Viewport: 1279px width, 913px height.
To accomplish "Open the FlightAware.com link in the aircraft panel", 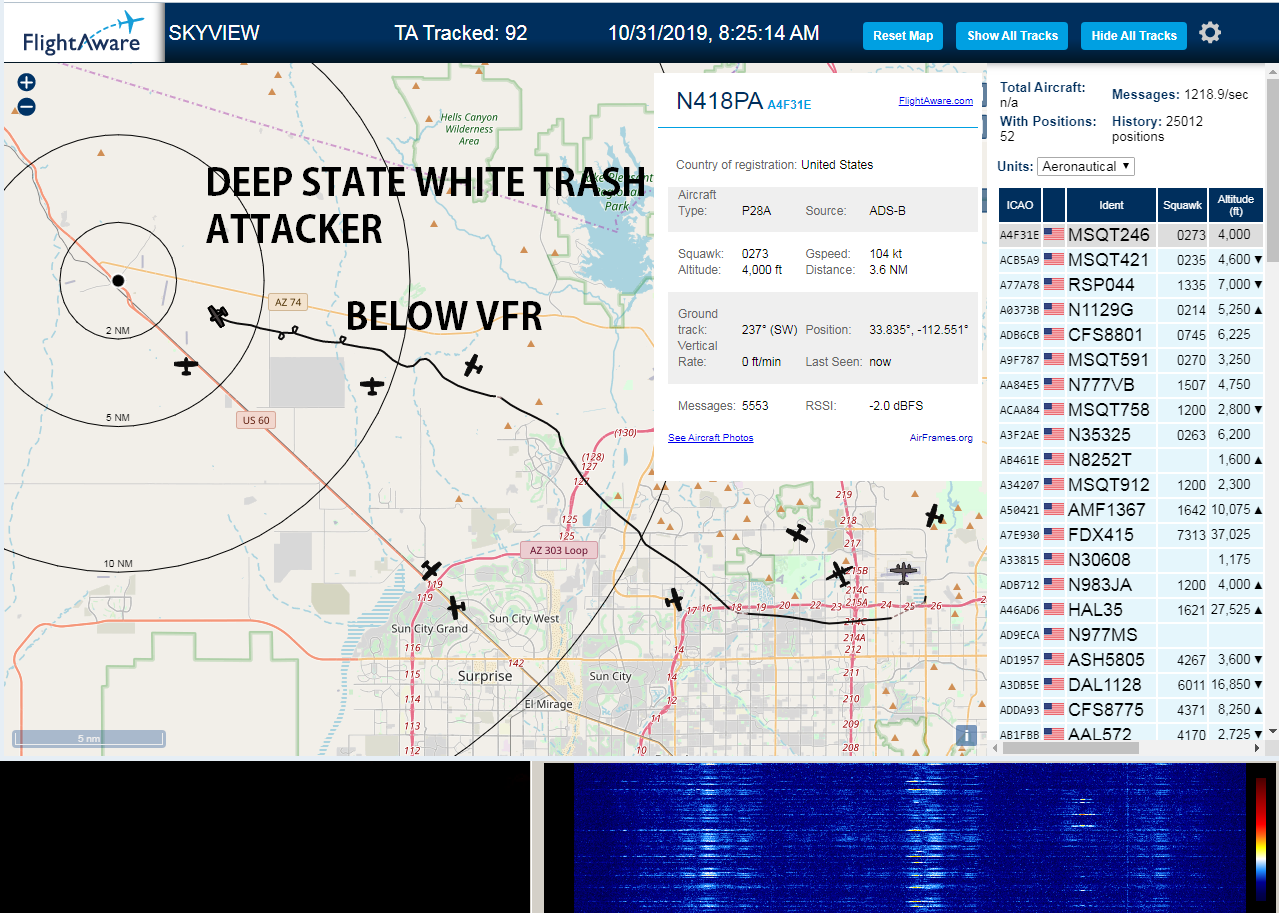I will click(x=936, y=101).
